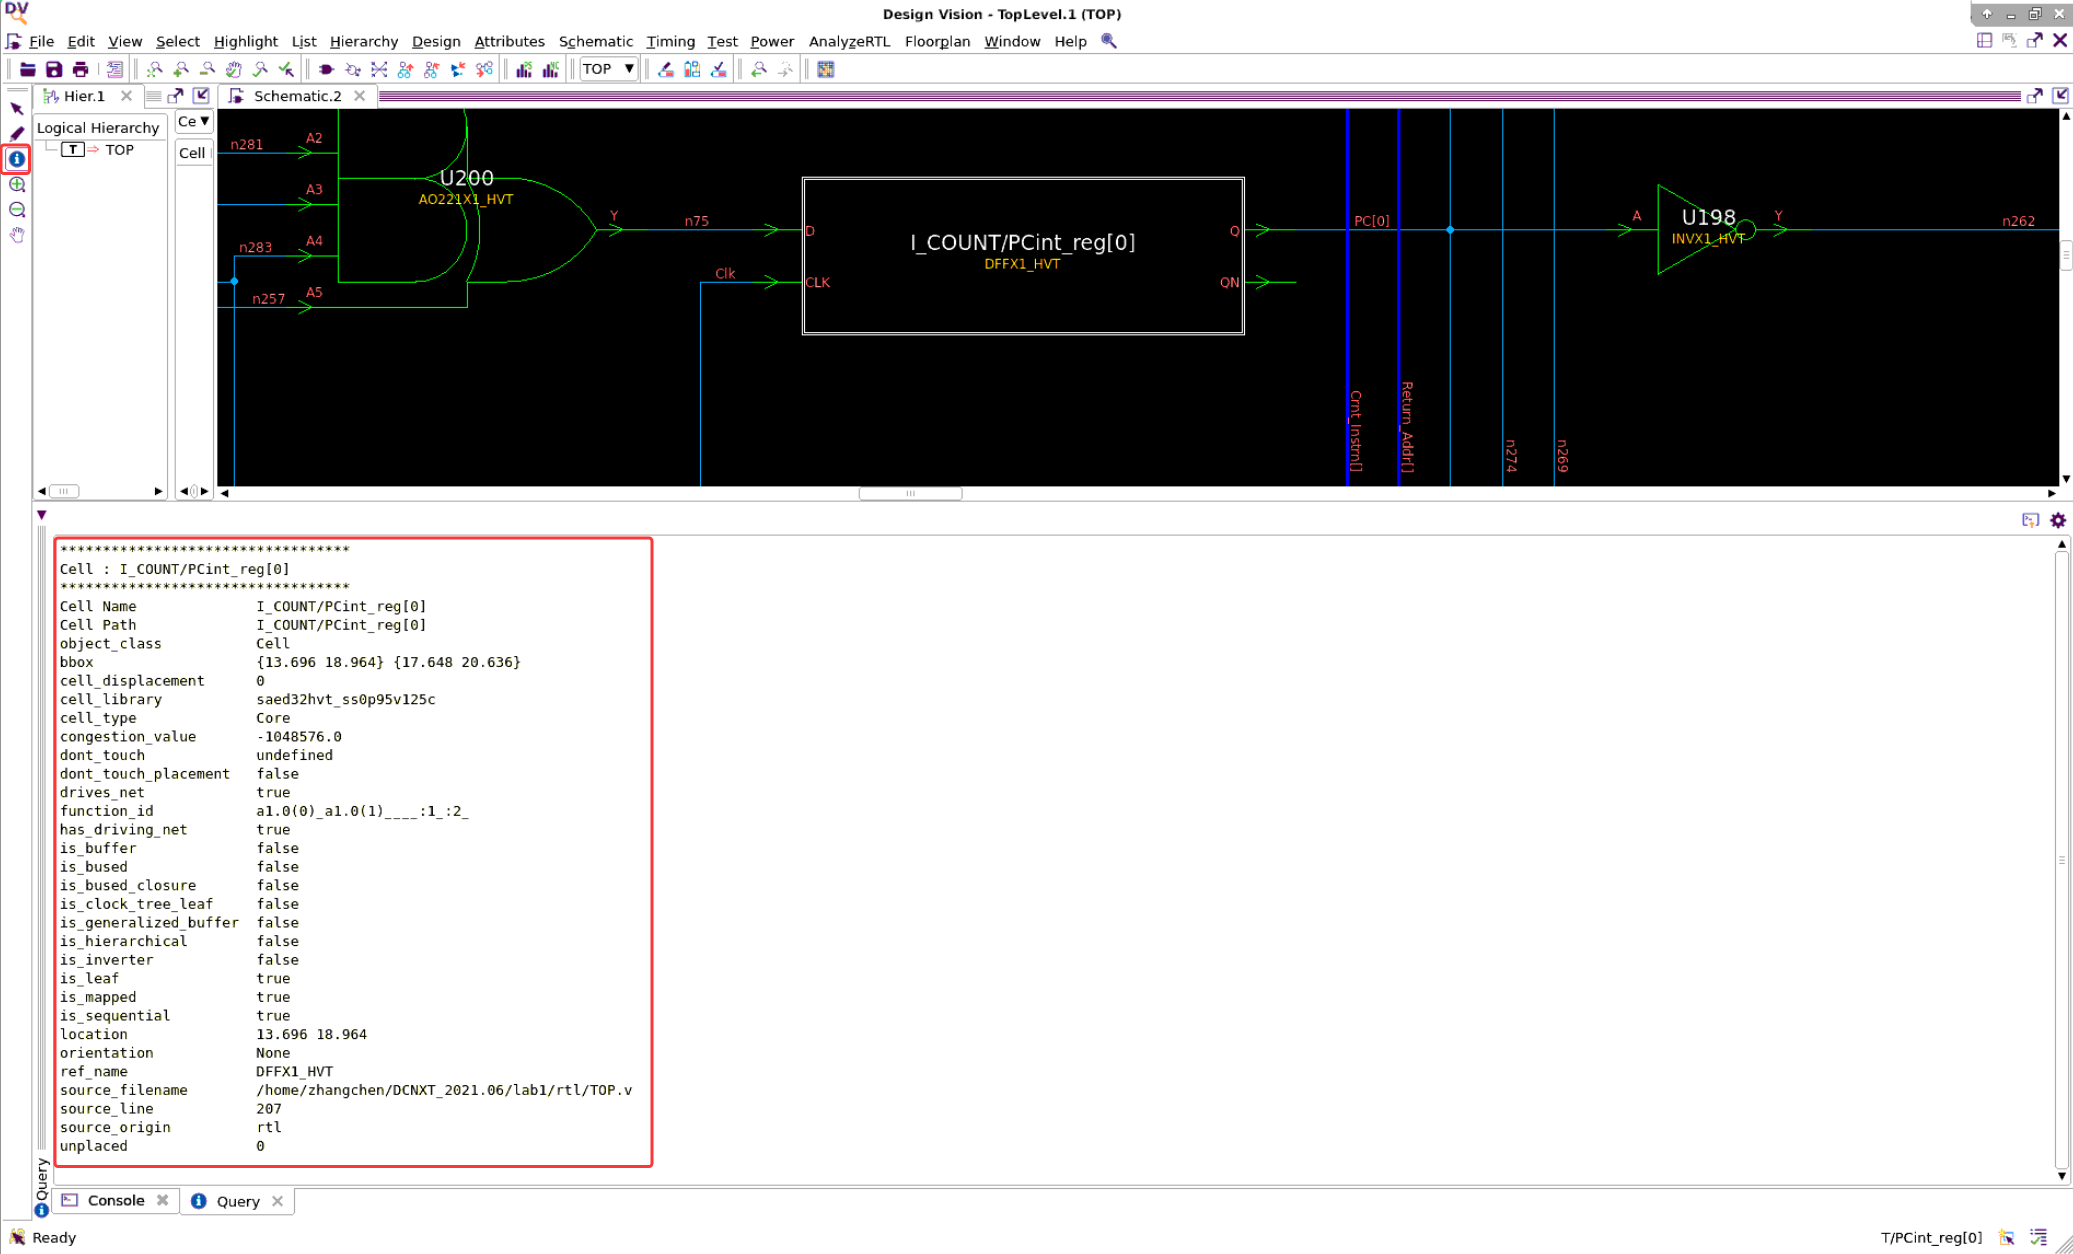Open the Timing menu
The image size is (2073, 1254).
point(669,41)
